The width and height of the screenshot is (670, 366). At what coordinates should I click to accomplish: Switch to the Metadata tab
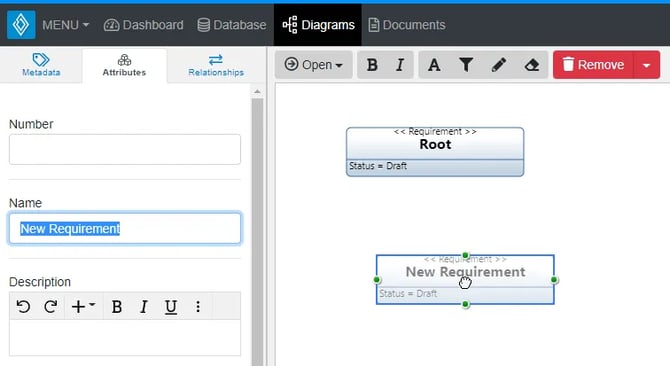pos(41,65)
